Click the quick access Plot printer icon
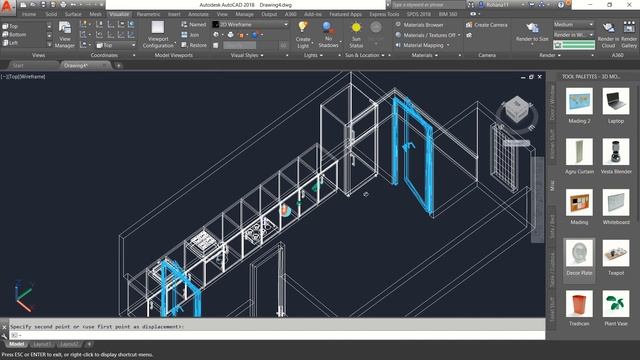The image size is (640, 360). pos(63,4)
